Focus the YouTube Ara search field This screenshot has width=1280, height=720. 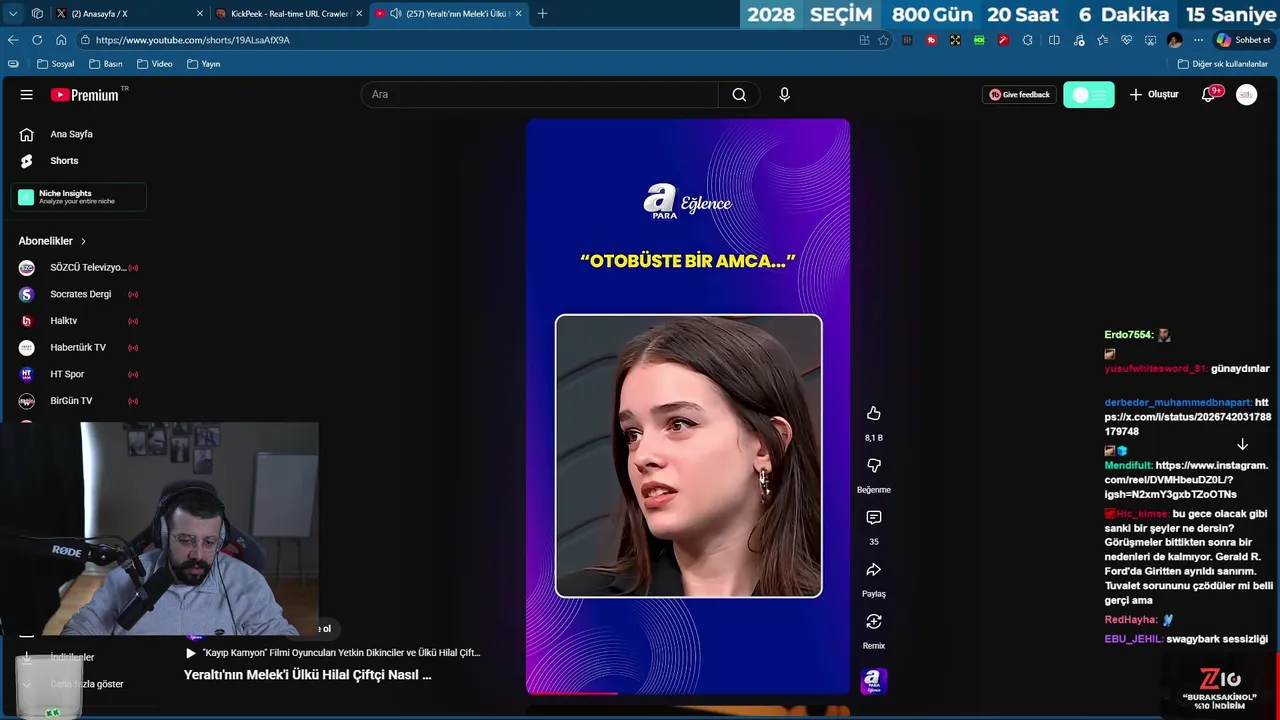(540, 94)
